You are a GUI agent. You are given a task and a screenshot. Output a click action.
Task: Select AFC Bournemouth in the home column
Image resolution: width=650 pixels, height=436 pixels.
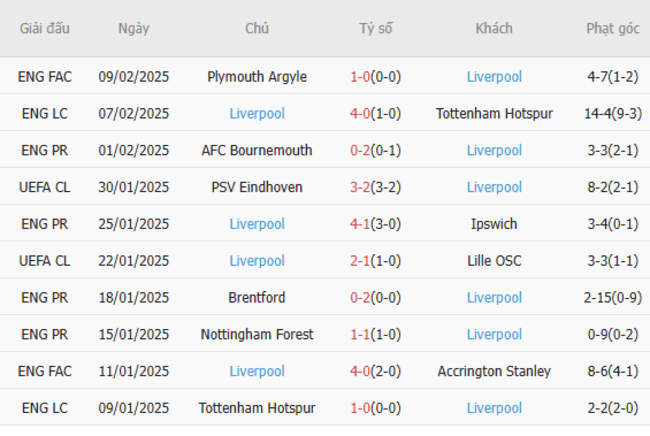(x=257, y=150)
